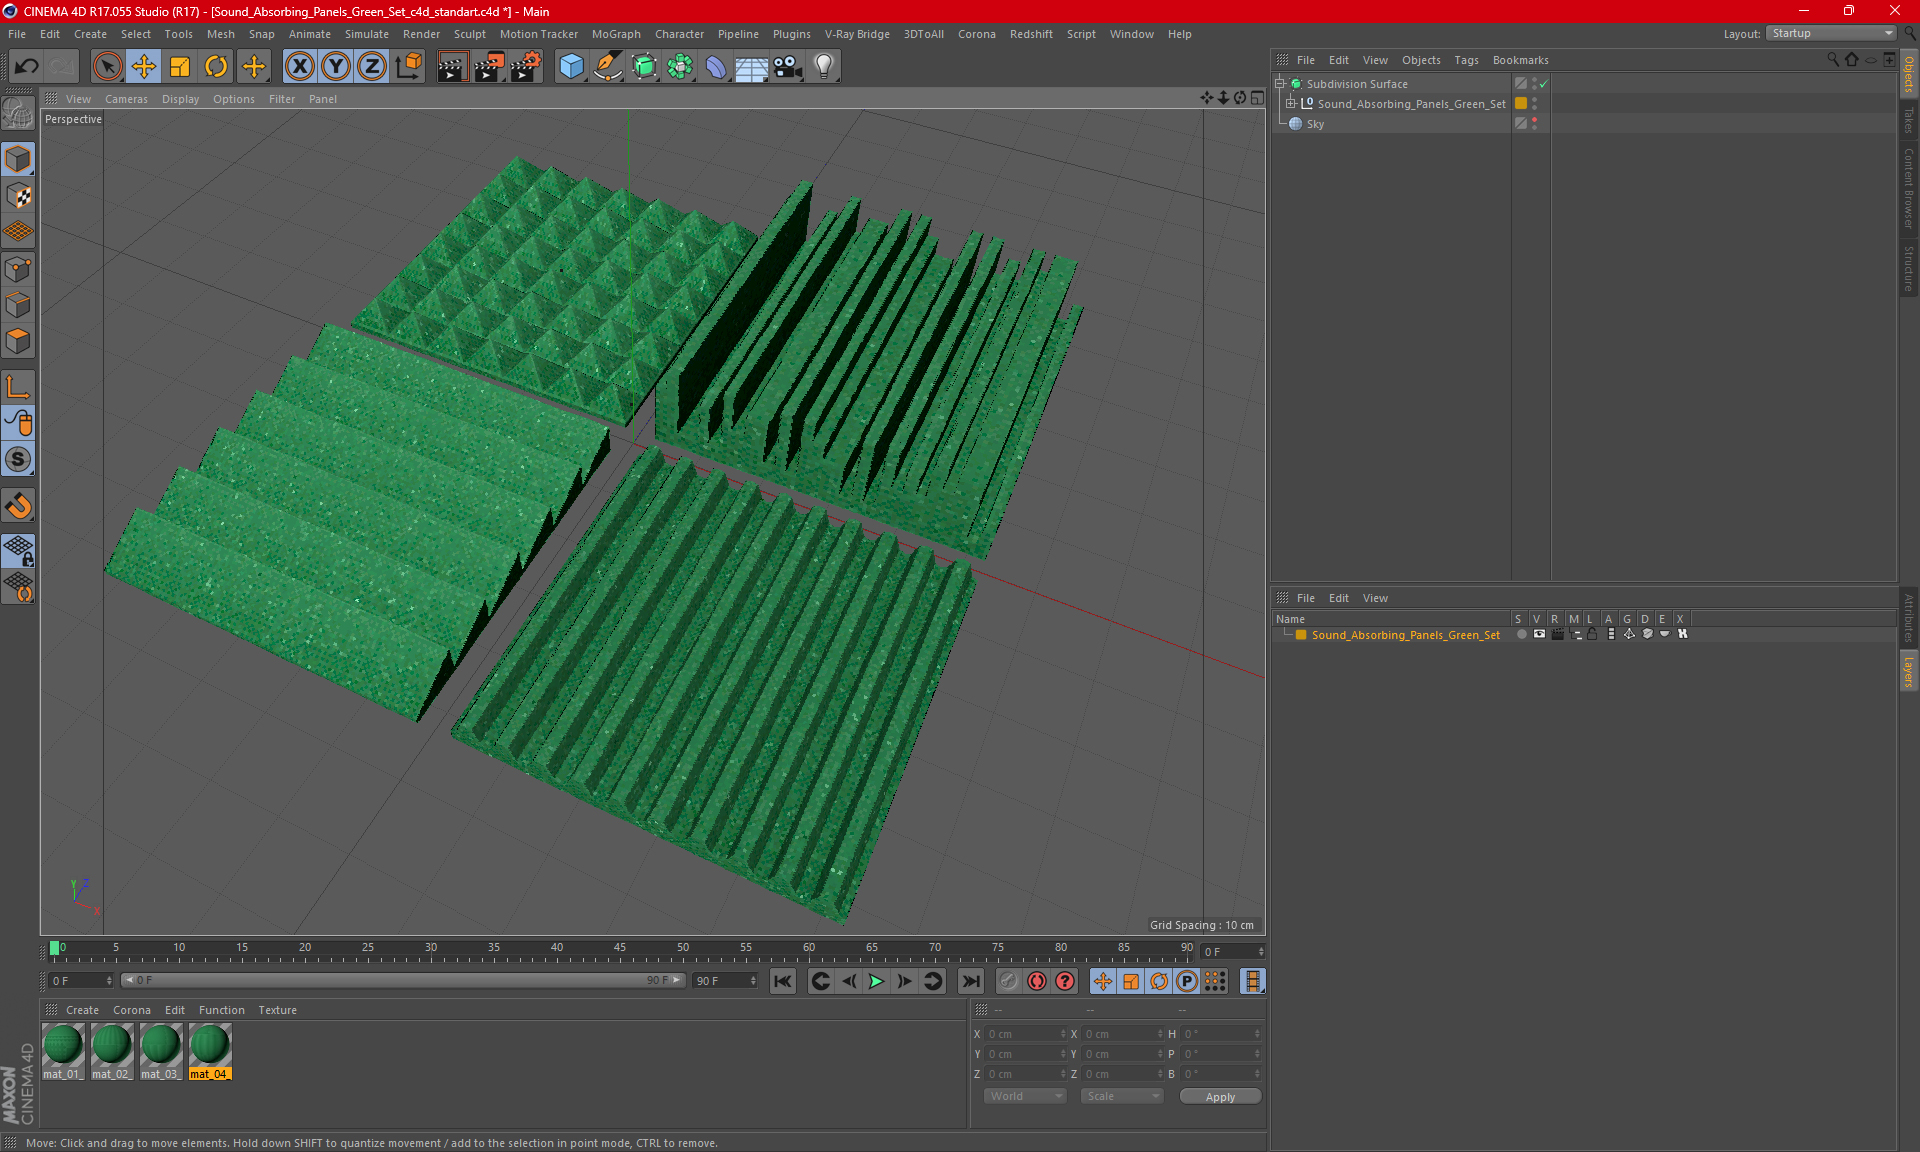Toggle Z axis lock
This screenshot has width=1920, height=1152.
point(372,67)
